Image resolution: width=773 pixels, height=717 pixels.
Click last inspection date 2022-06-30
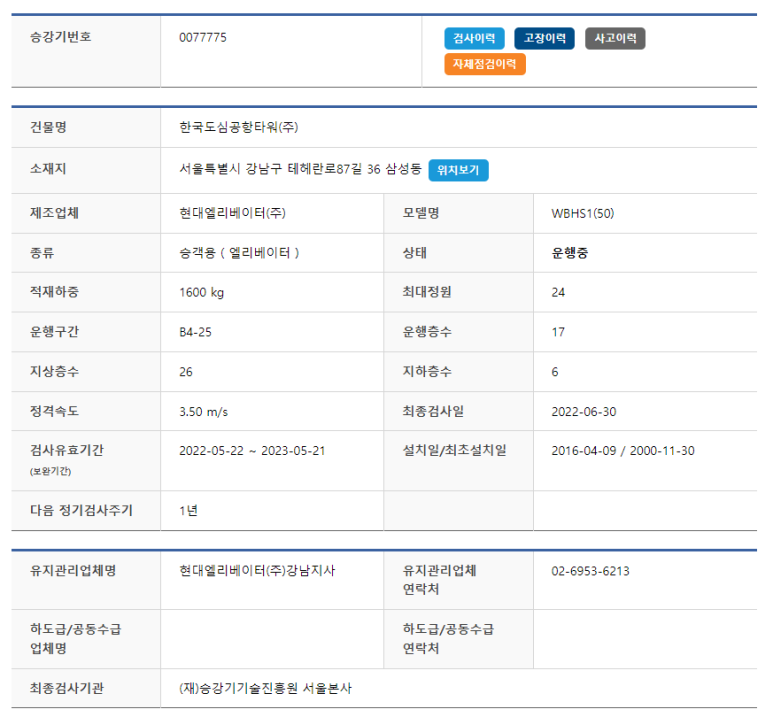[x=584, y=412]
